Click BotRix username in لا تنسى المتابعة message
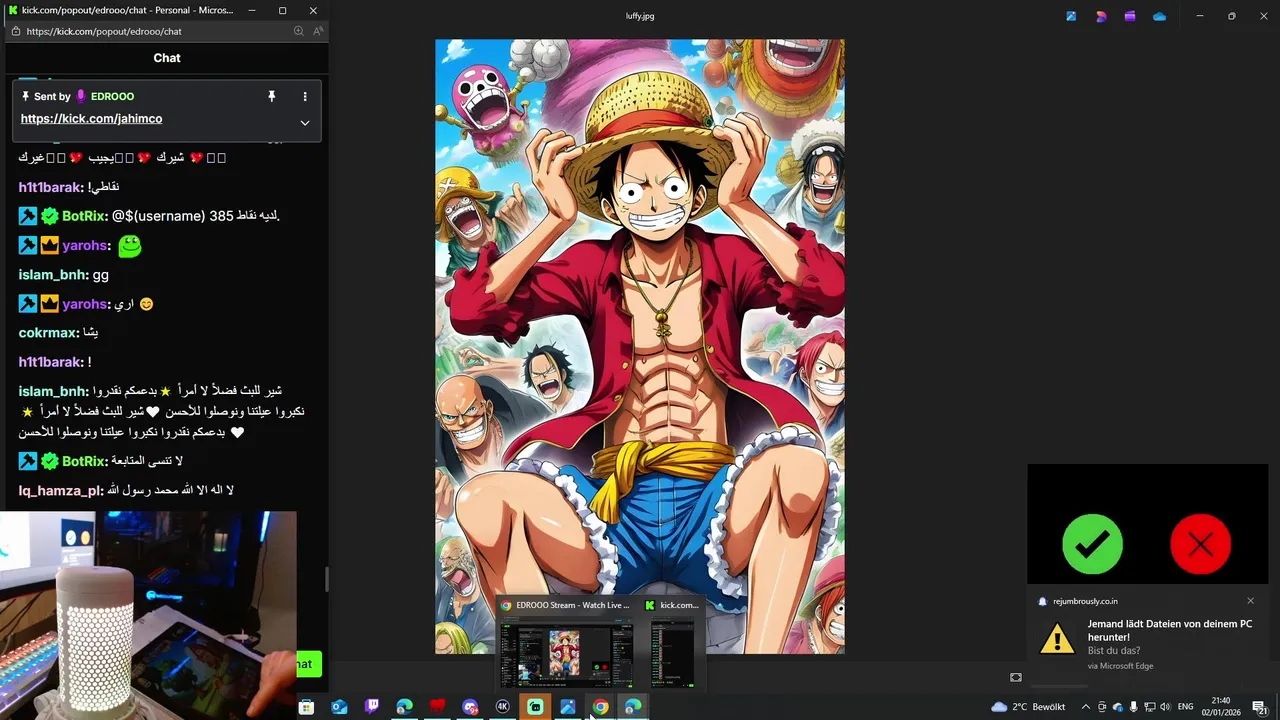 click(84, 461)
